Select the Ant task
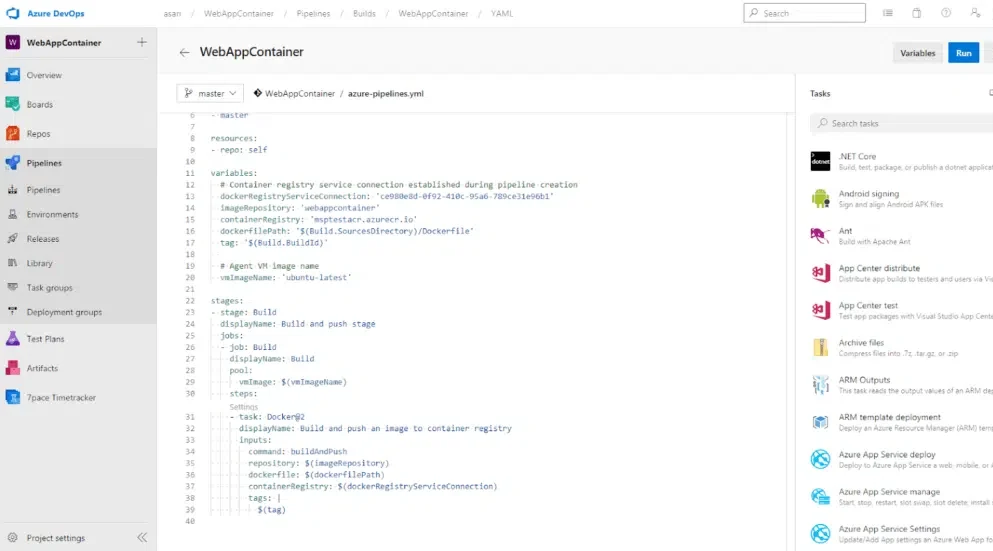This screenshot has height=551, width=993. [x=901, y=236]
